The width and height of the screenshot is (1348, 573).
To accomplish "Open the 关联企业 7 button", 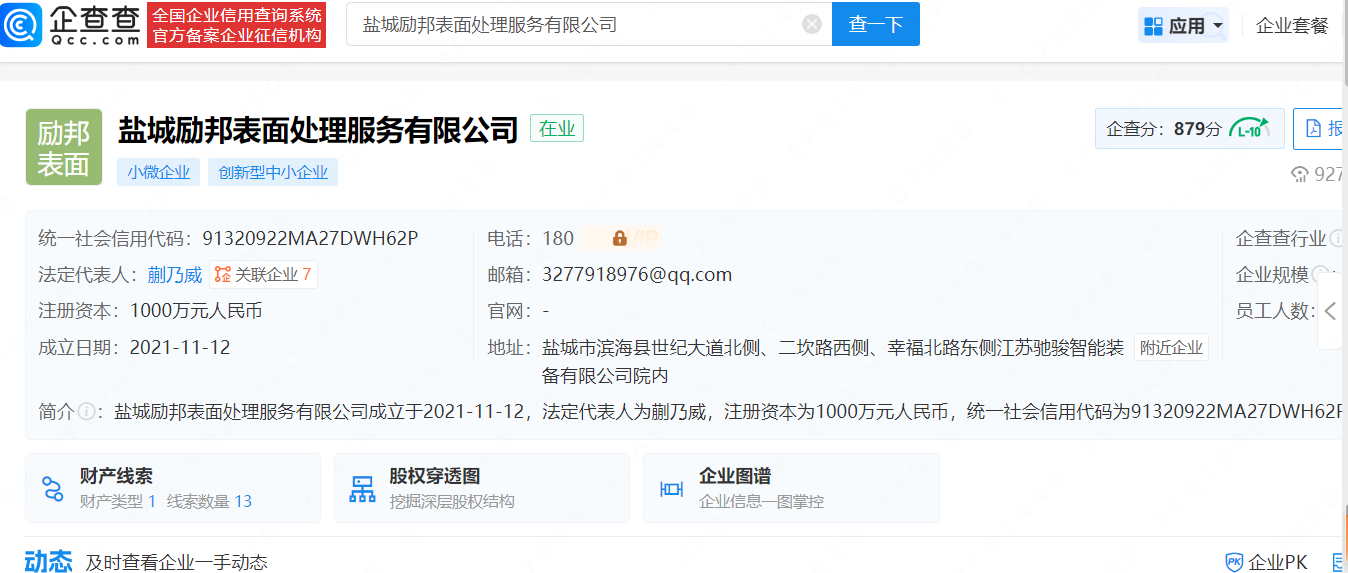I will pos(264,274).
